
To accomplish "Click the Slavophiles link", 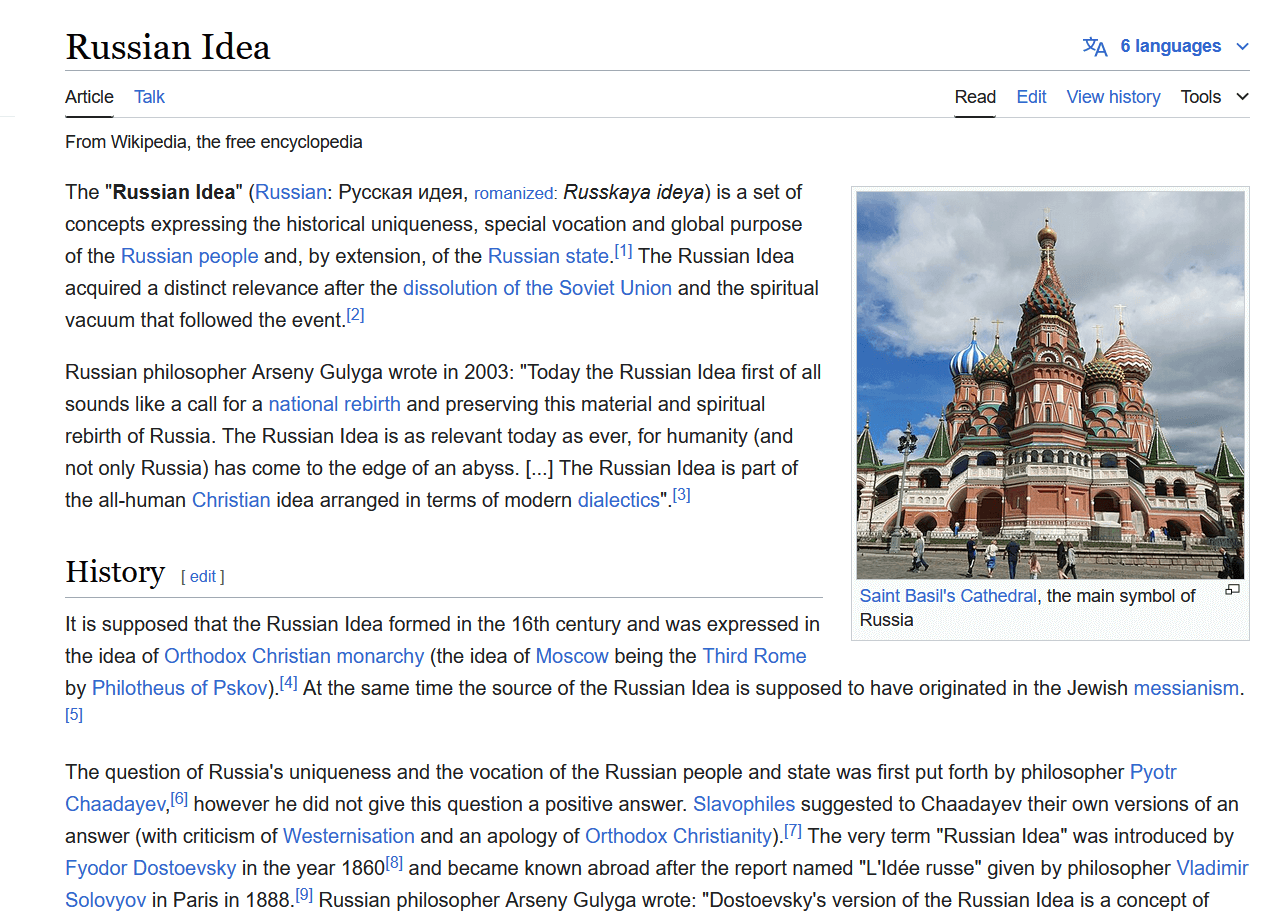I will 744,804.
